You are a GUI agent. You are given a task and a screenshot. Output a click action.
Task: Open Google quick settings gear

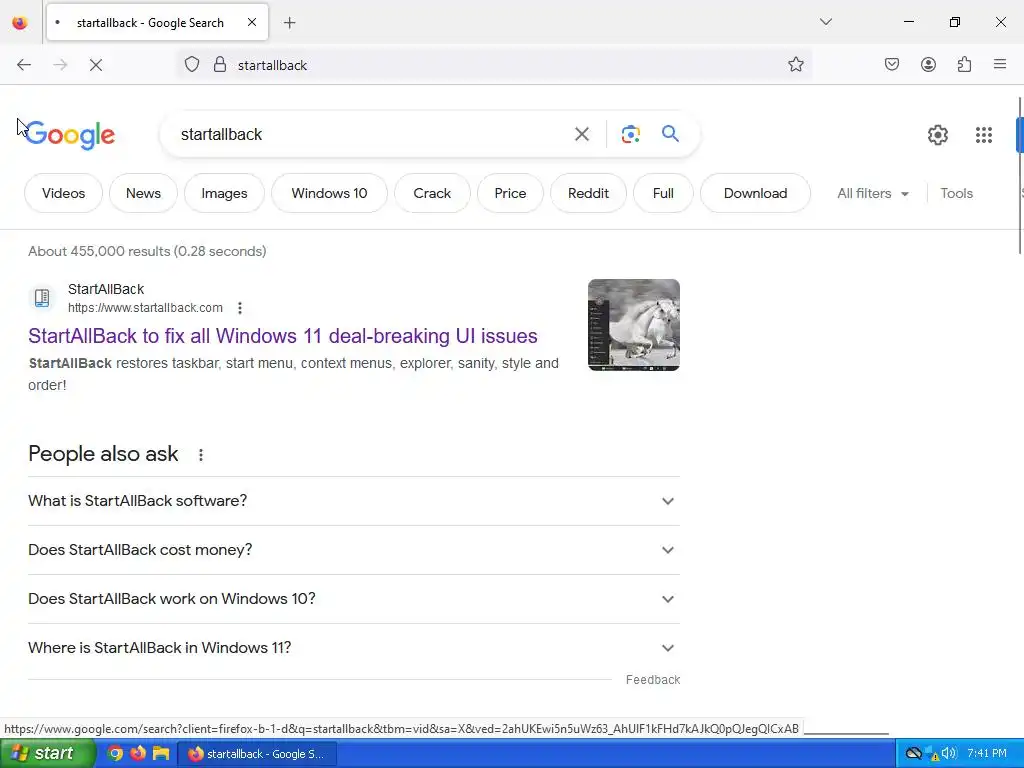point(938,135)
